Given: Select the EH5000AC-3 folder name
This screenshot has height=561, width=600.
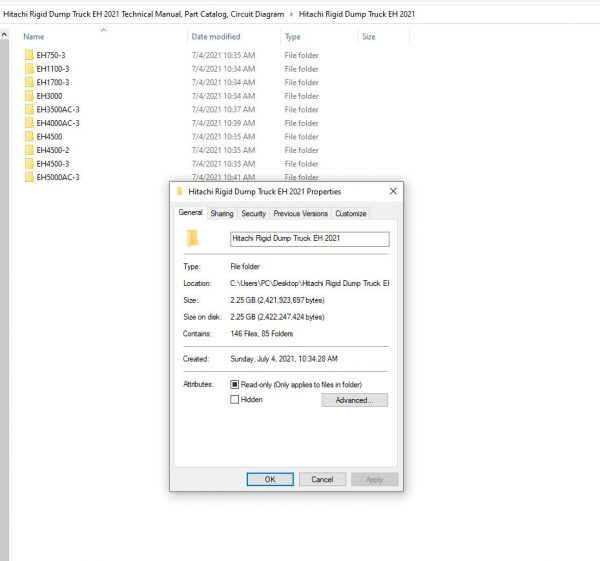Looking at the screenshot, I should [x=58, y=177].
